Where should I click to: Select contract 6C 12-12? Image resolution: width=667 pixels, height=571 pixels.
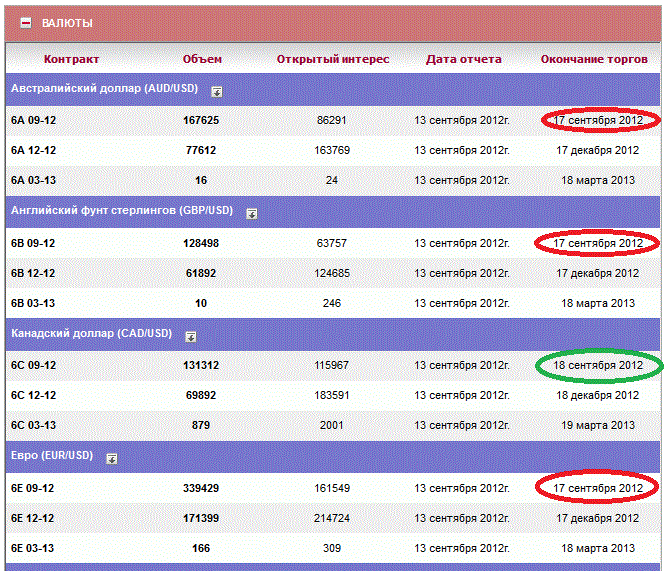34,395
